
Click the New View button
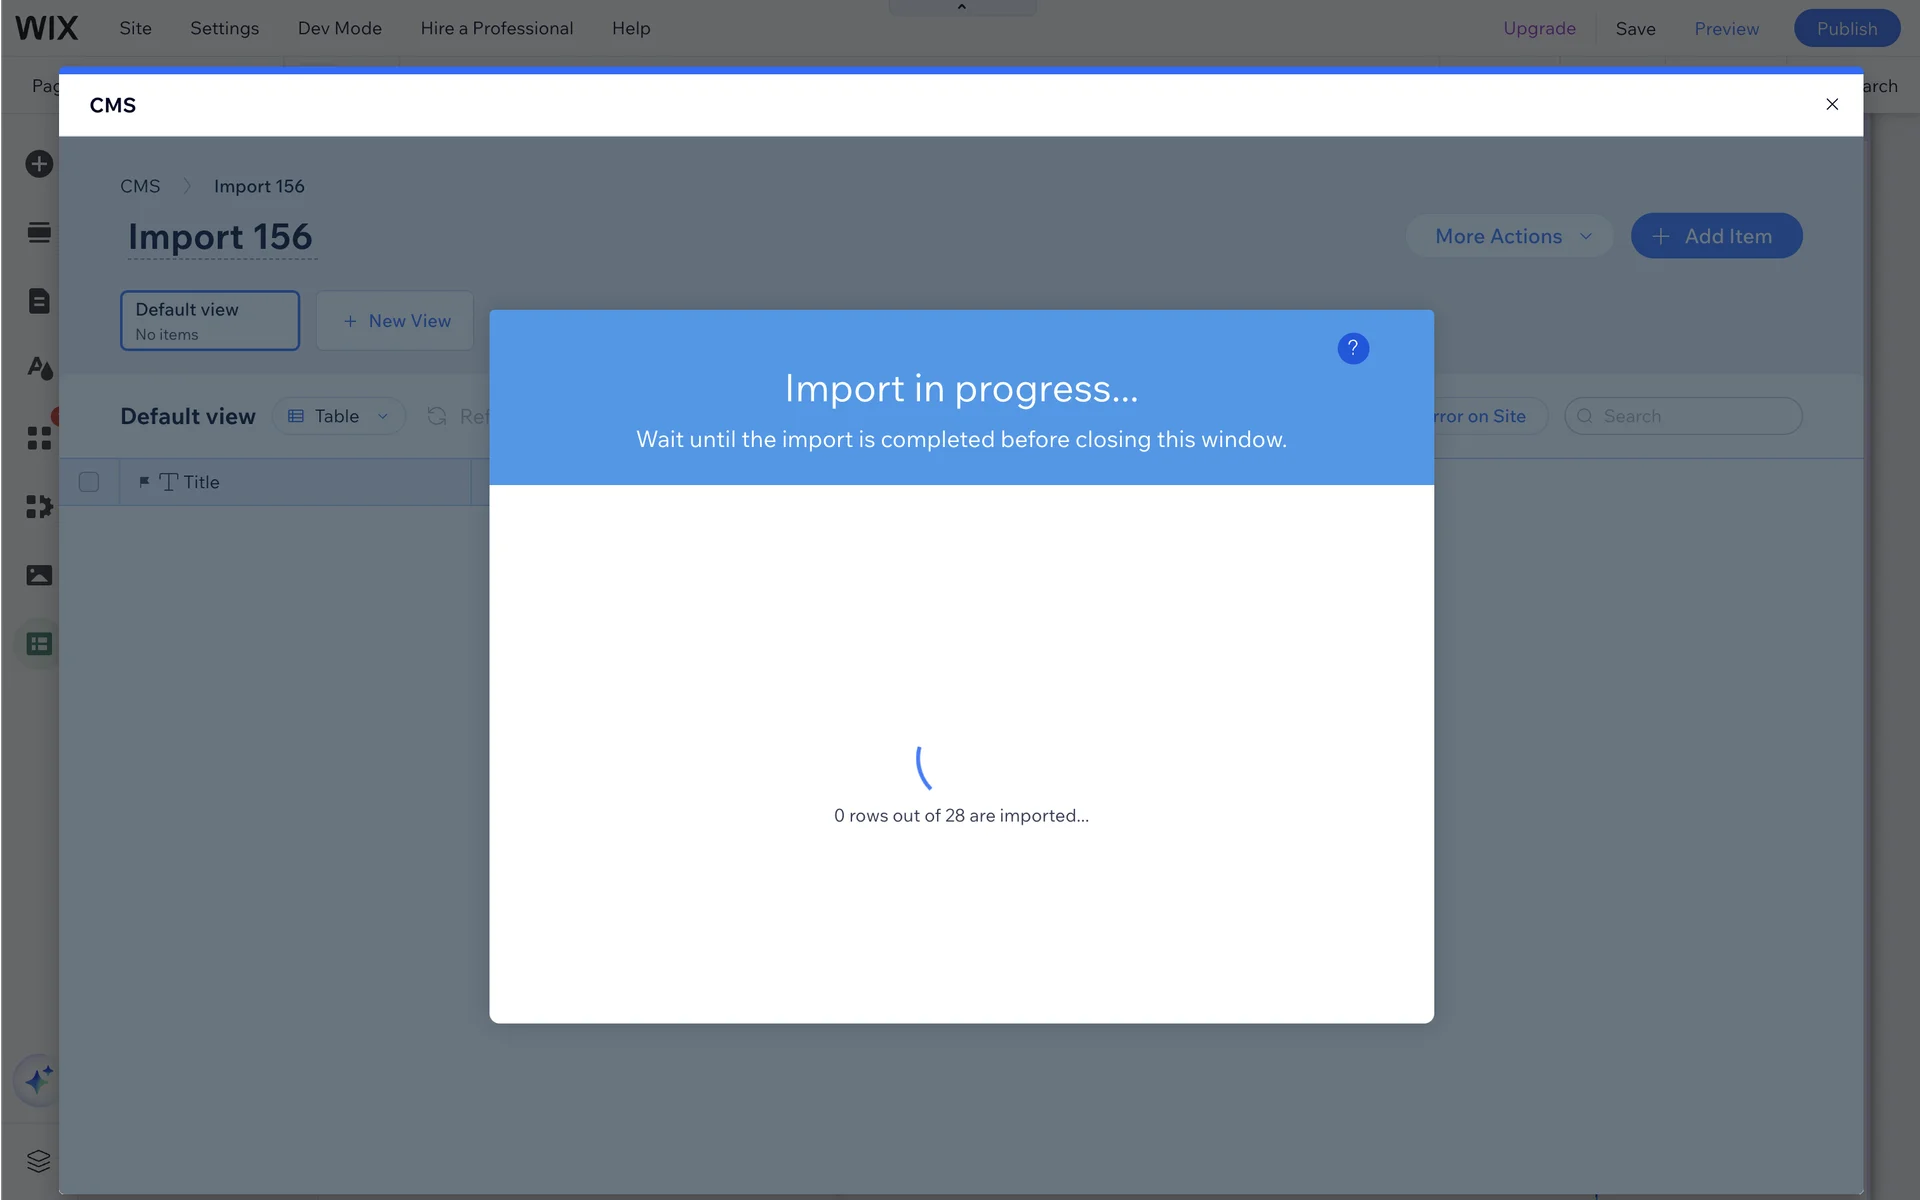(396, 321)
